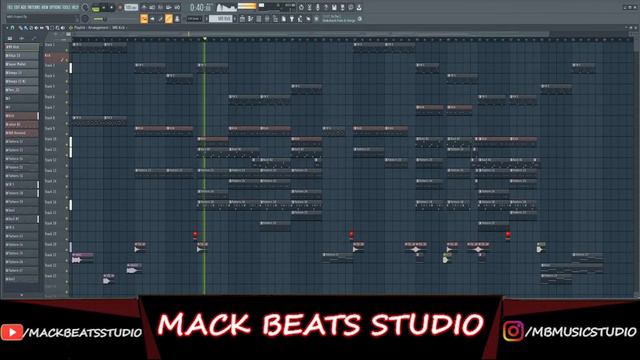The image size is (640, 360).
Task: Toggle pattern/song mode switch
Action: pos(95,8)
